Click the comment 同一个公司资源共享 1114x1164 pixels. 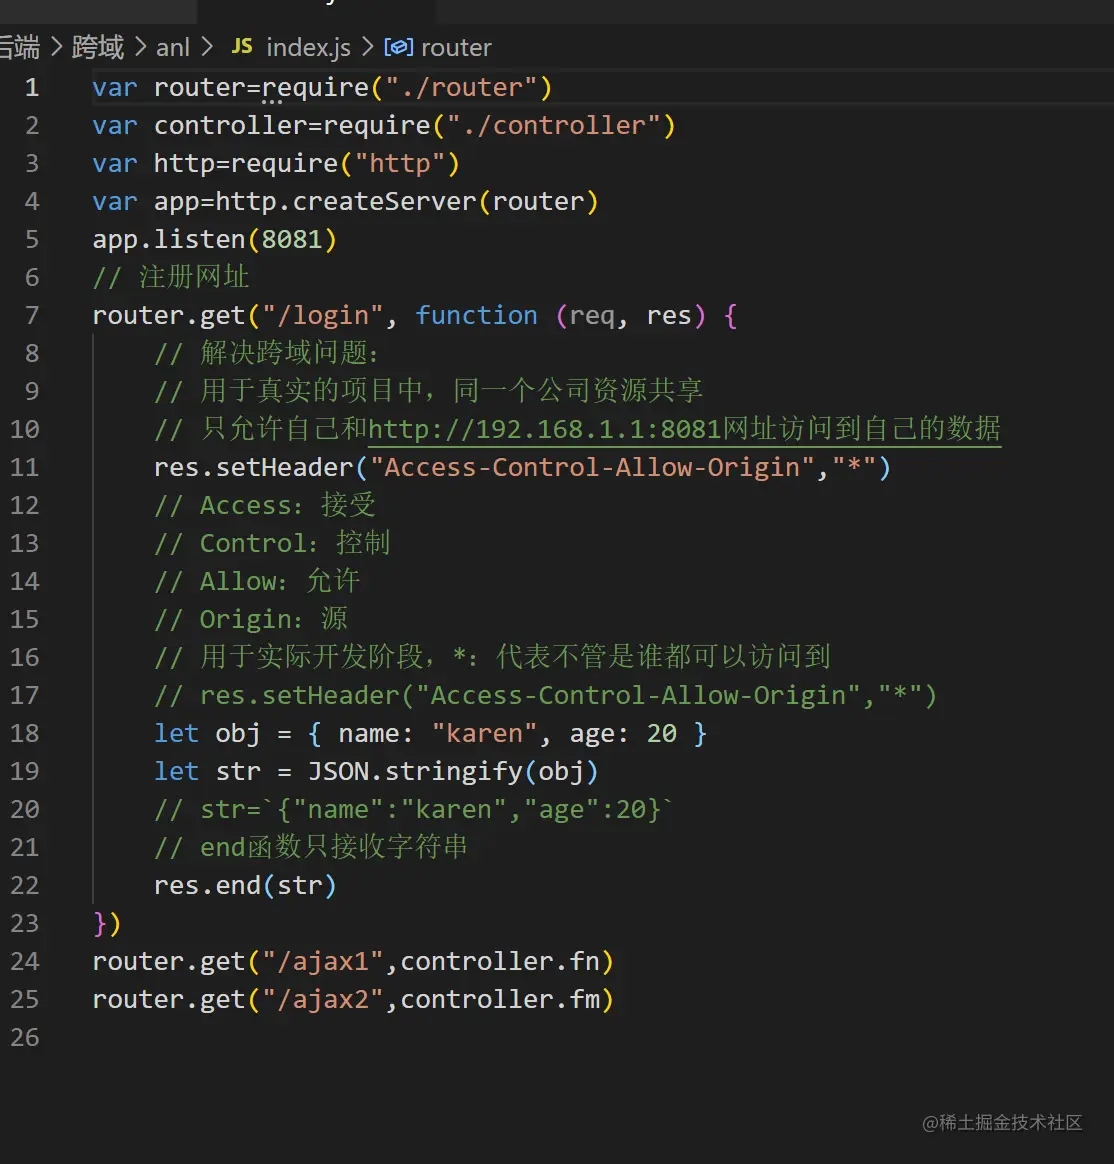pyautogui.click(x=578, y=391)
